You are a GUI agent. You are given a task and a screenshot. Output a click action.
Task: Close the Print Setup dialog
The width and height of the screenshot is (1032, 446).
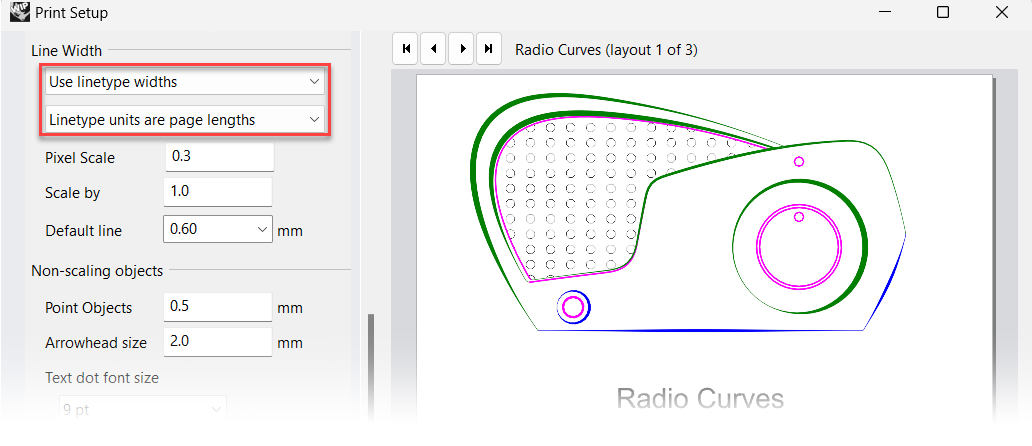[x=1001, y=13]
